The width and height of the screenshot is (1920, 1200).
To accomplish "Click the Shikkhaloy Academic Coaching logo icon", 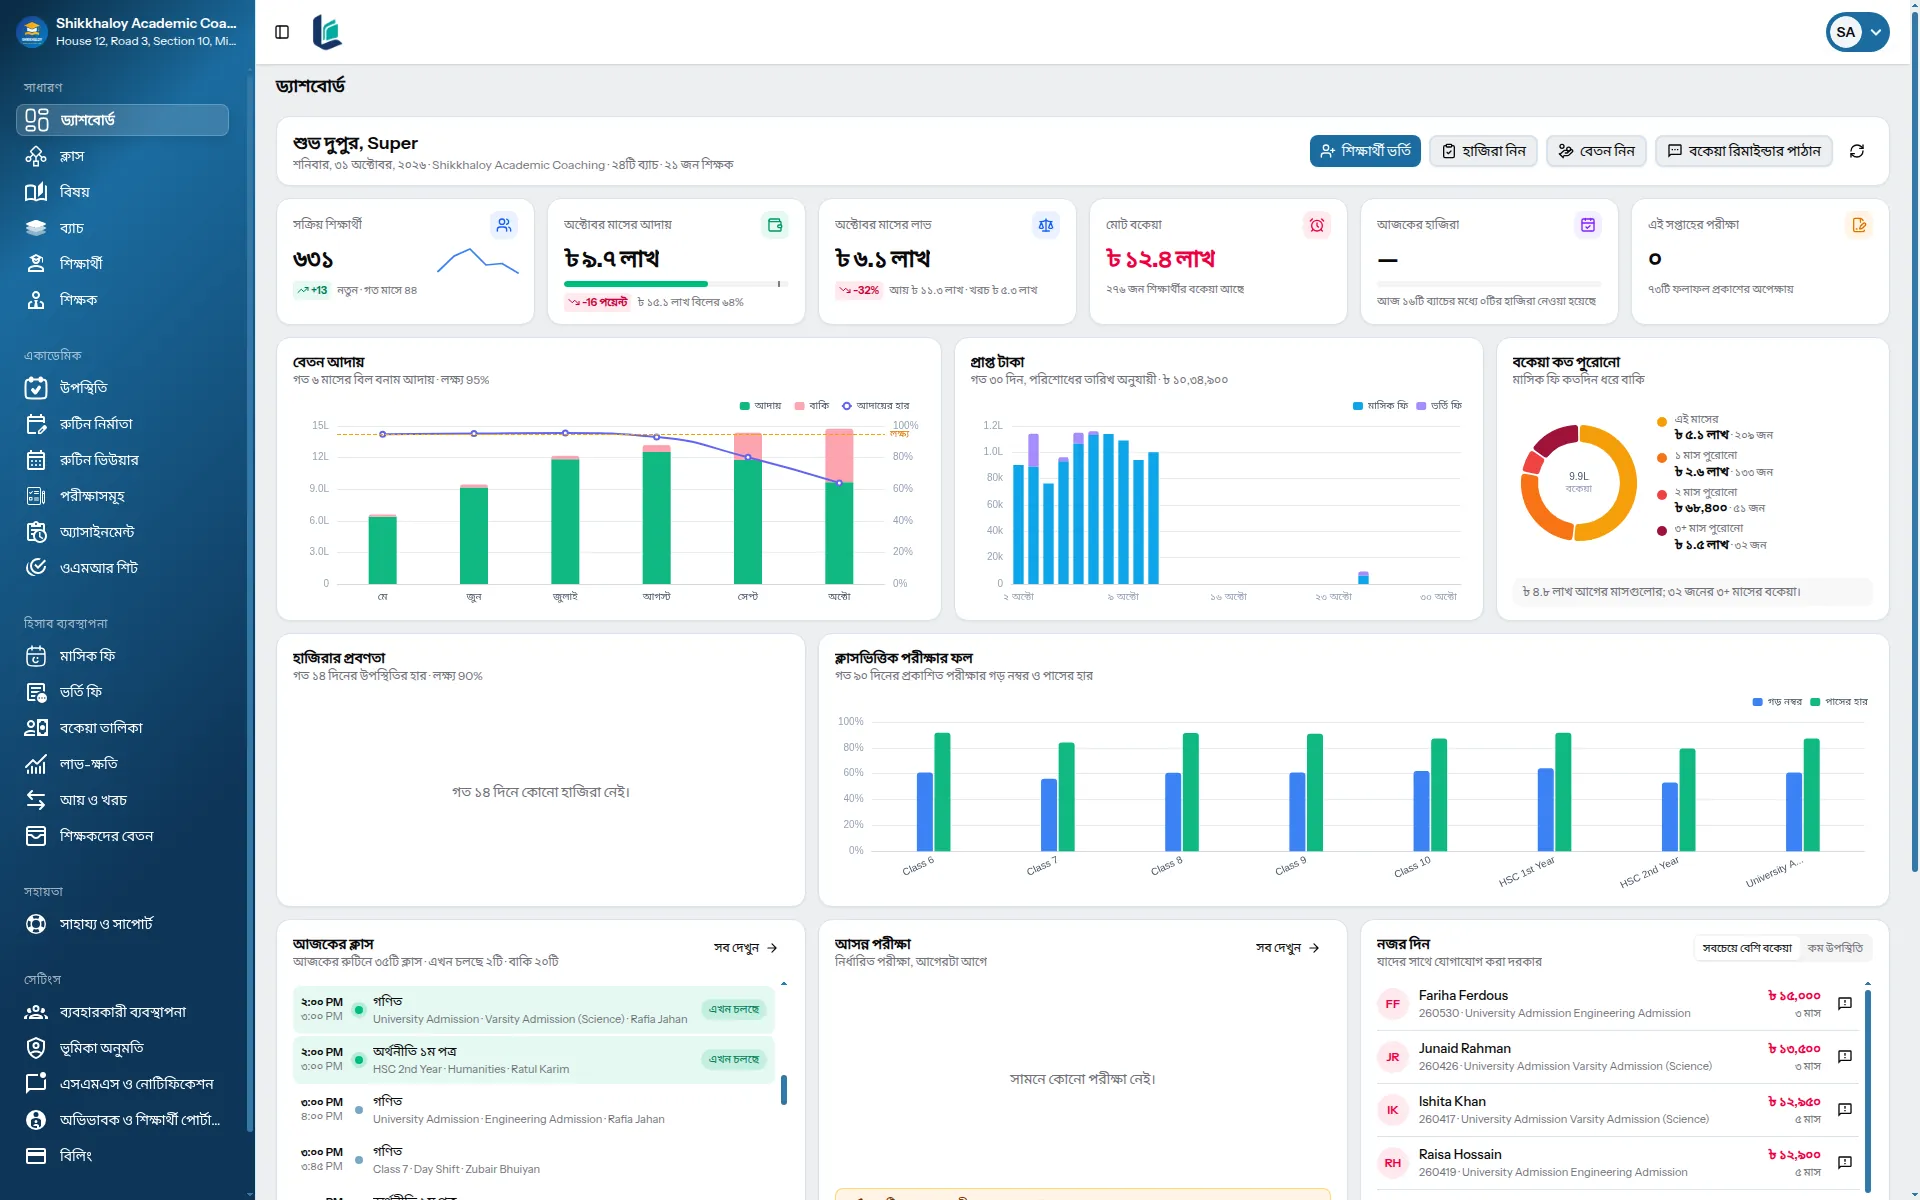I will 32,32.
